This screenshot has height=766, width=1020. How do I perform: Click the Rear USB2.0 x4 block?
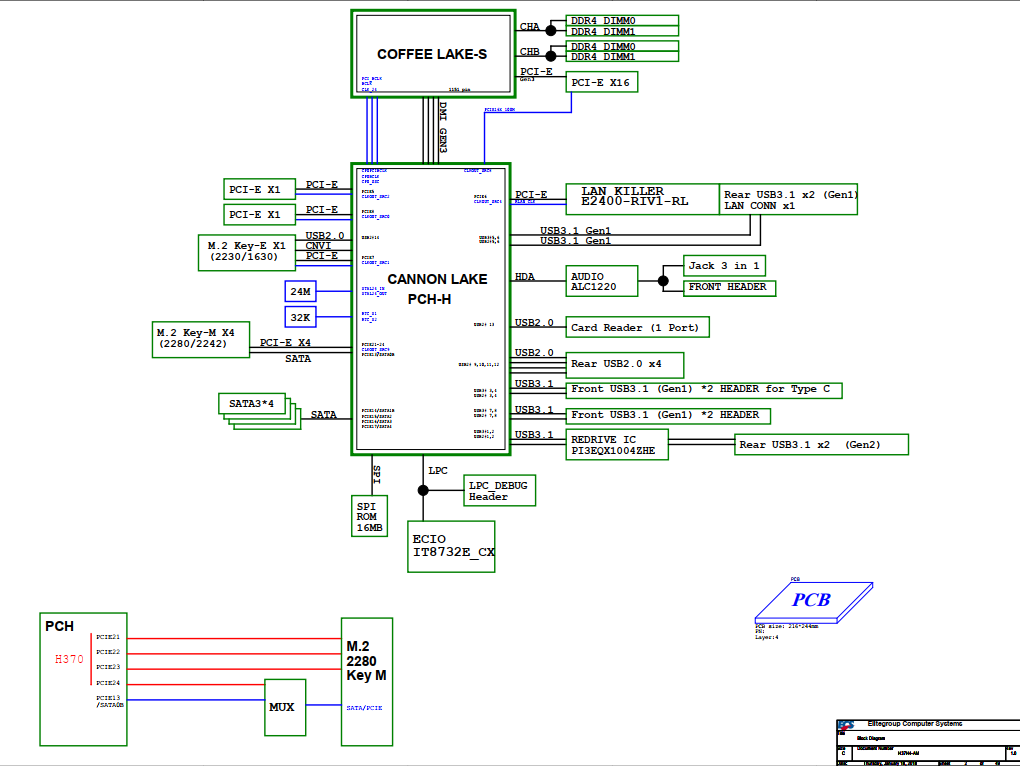coord(624,365)
